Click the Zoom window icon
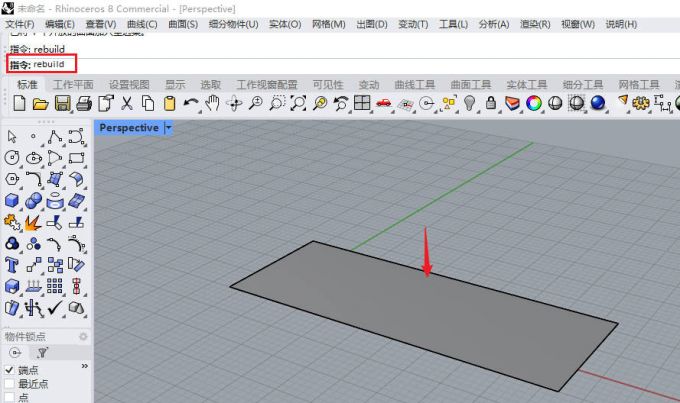This screenshot has width=680, height=403. [277, 104]
